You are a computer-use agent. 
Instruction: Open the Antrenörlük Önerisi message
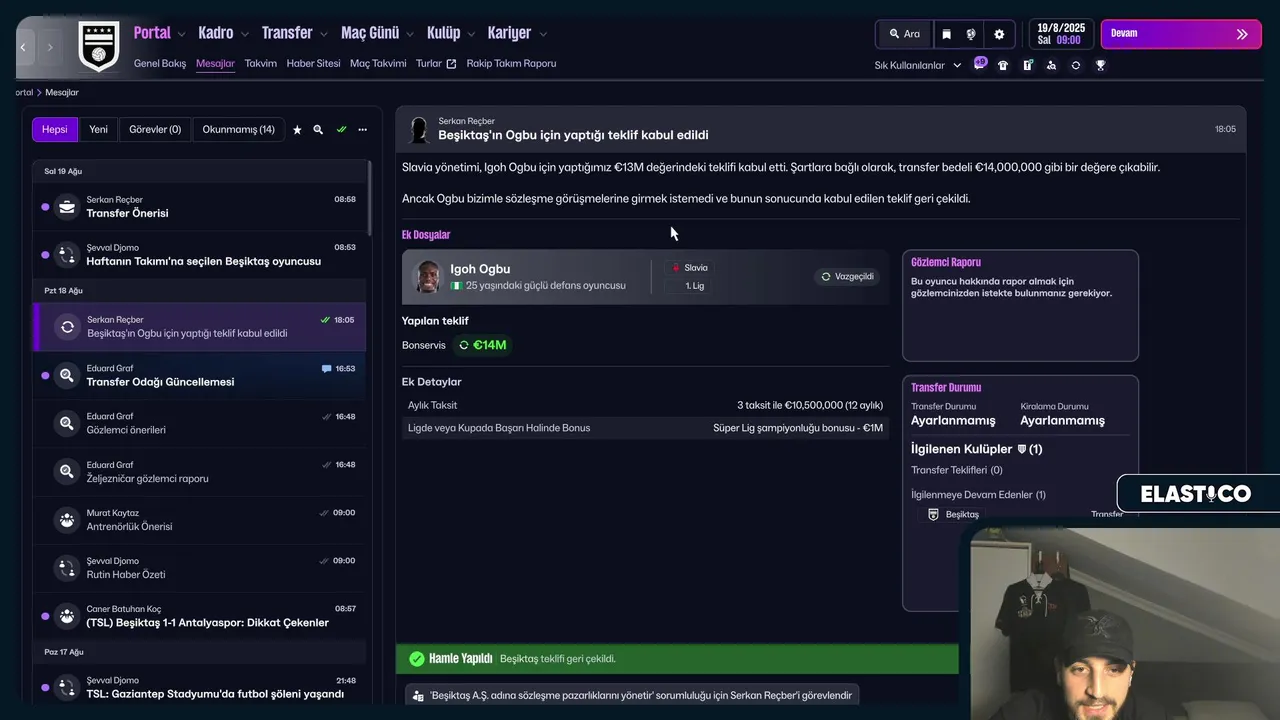199,520
